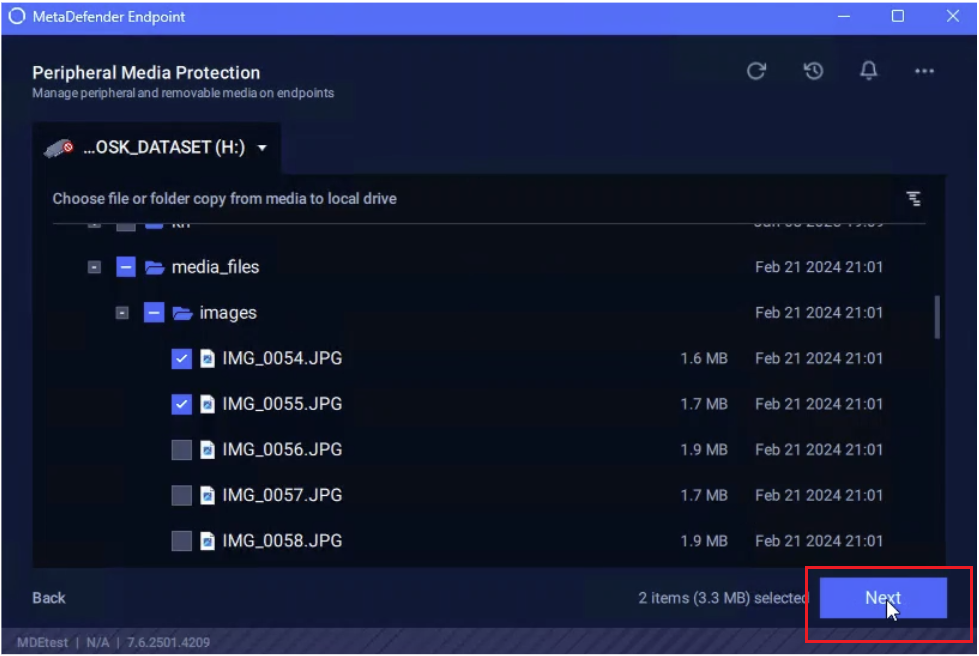The width and height of the screenshot is (979, 656).
Task: Click the 1.9 MB size of IMG_0056.JPG
Action: [704, 450]
